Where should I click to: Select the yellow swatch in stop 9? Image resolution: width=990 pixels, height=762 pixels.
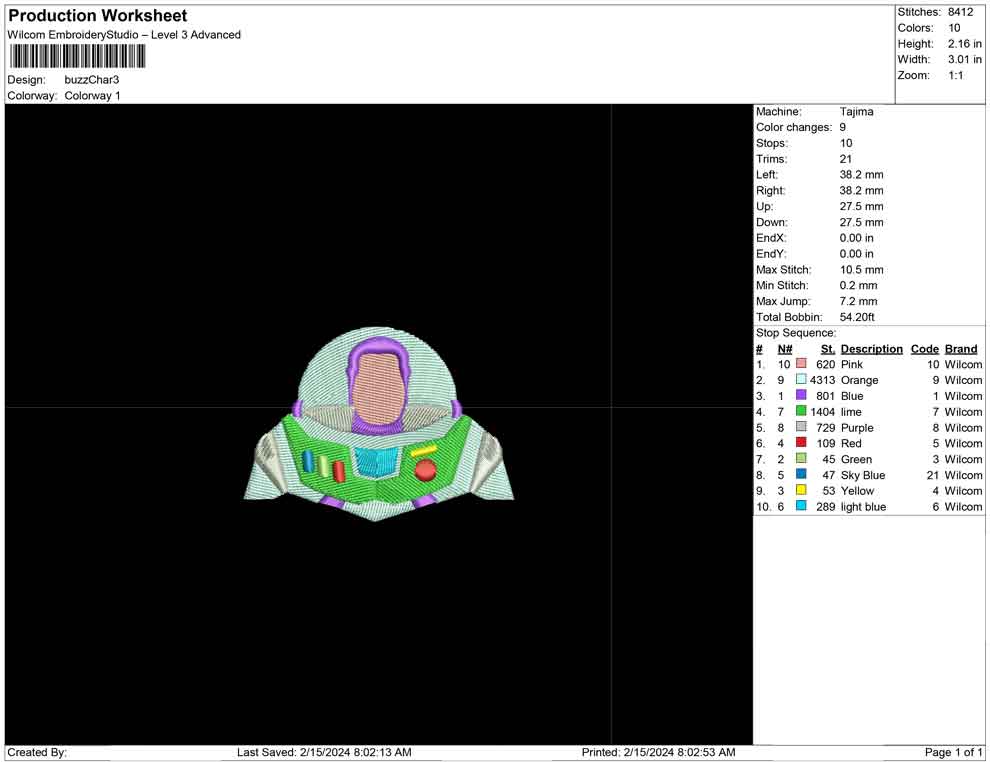pyautogui.click(x=801, y=491)
